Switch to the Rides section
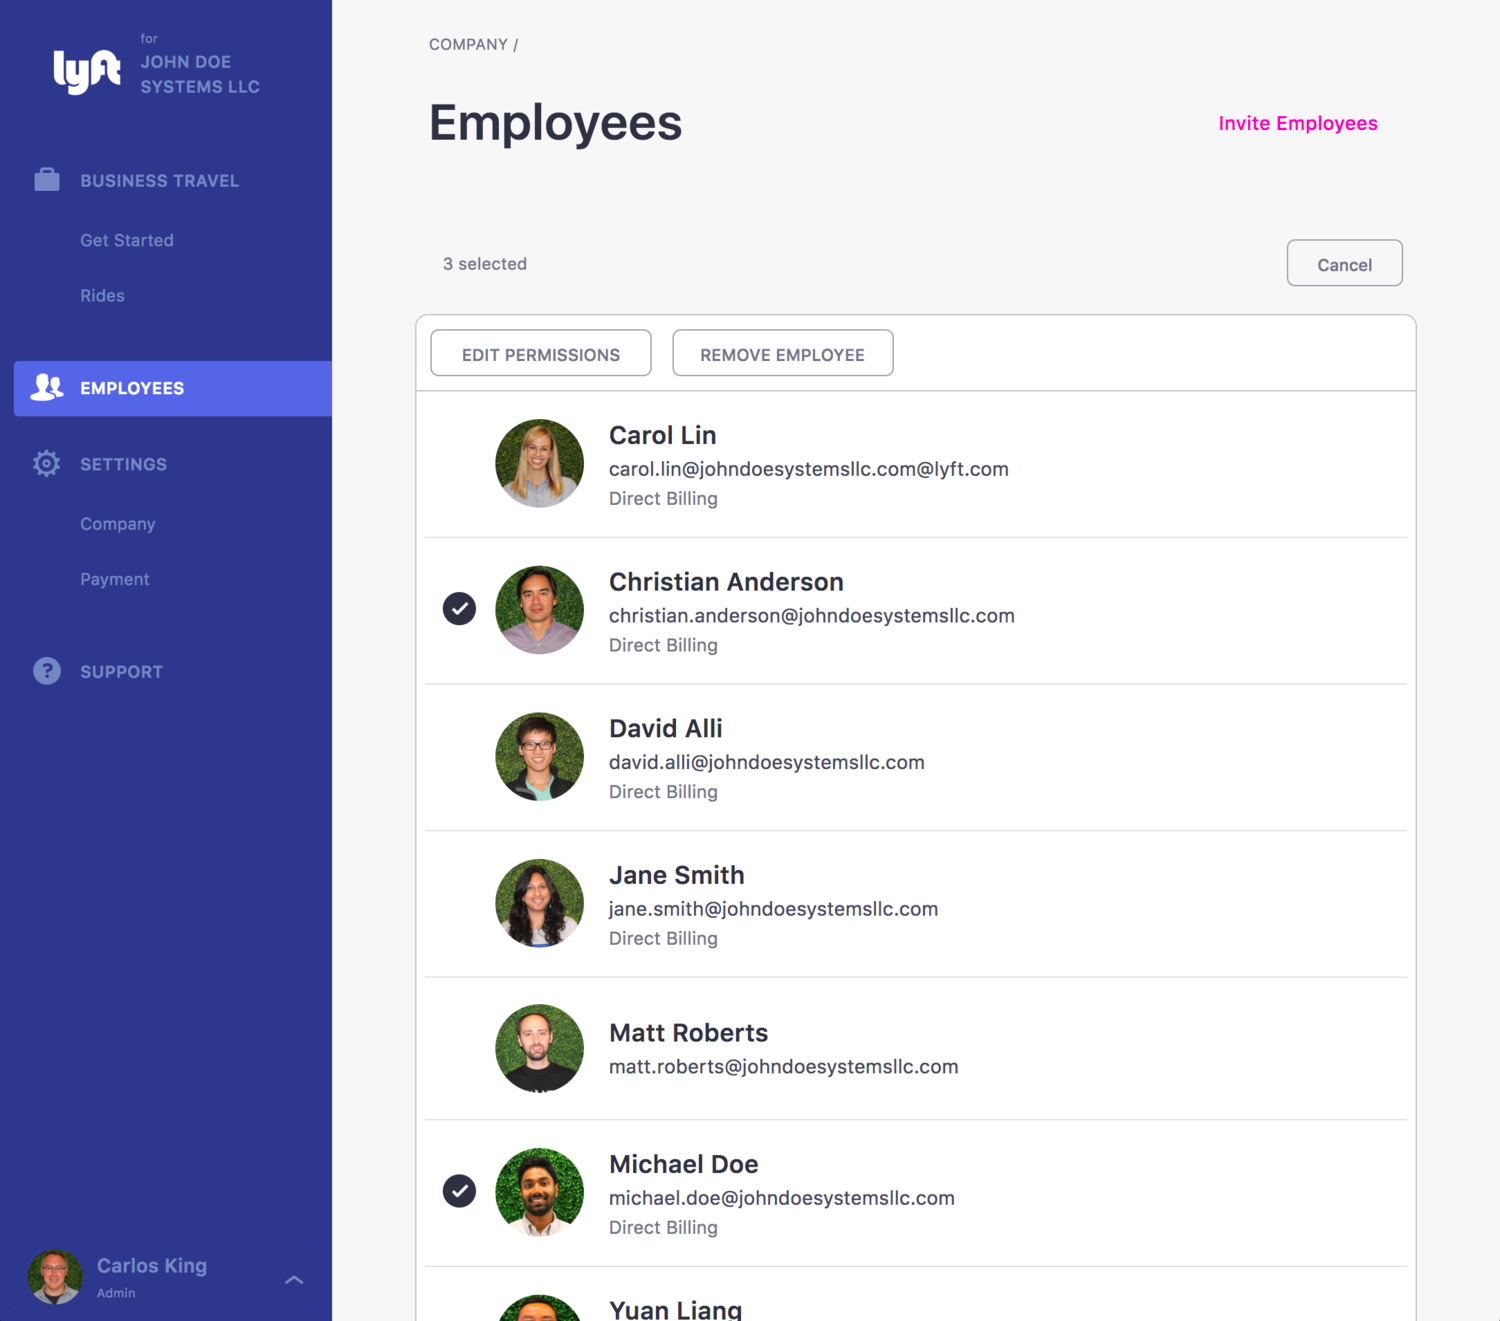The image size is (1500, 1321). click(x=102, y=295)
